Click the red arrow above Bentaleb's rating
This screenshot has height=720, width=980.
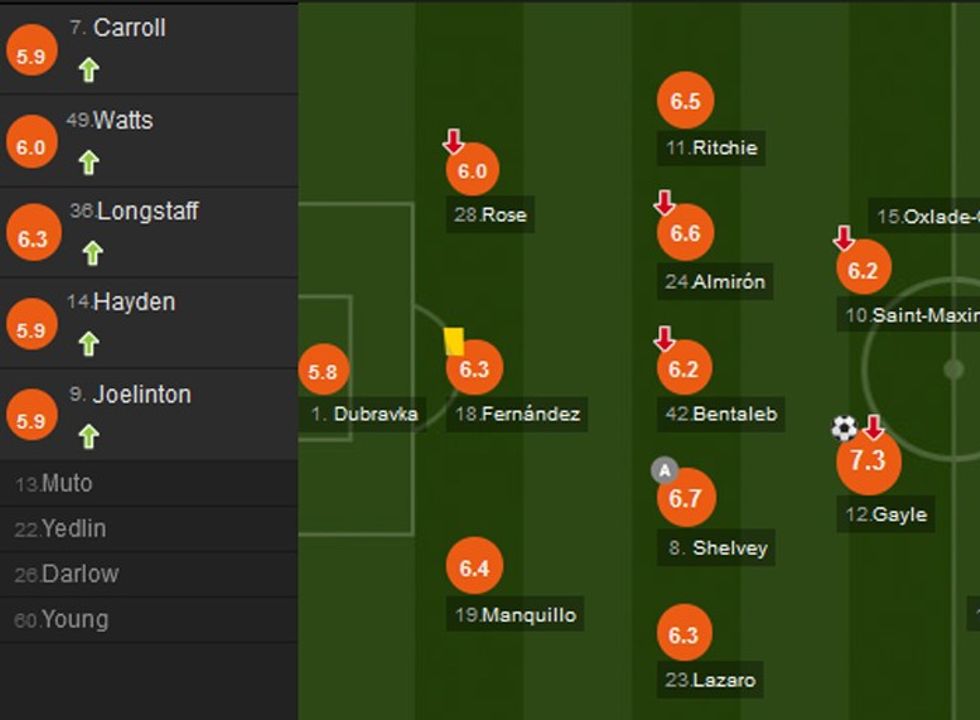(x=664, y=339)
